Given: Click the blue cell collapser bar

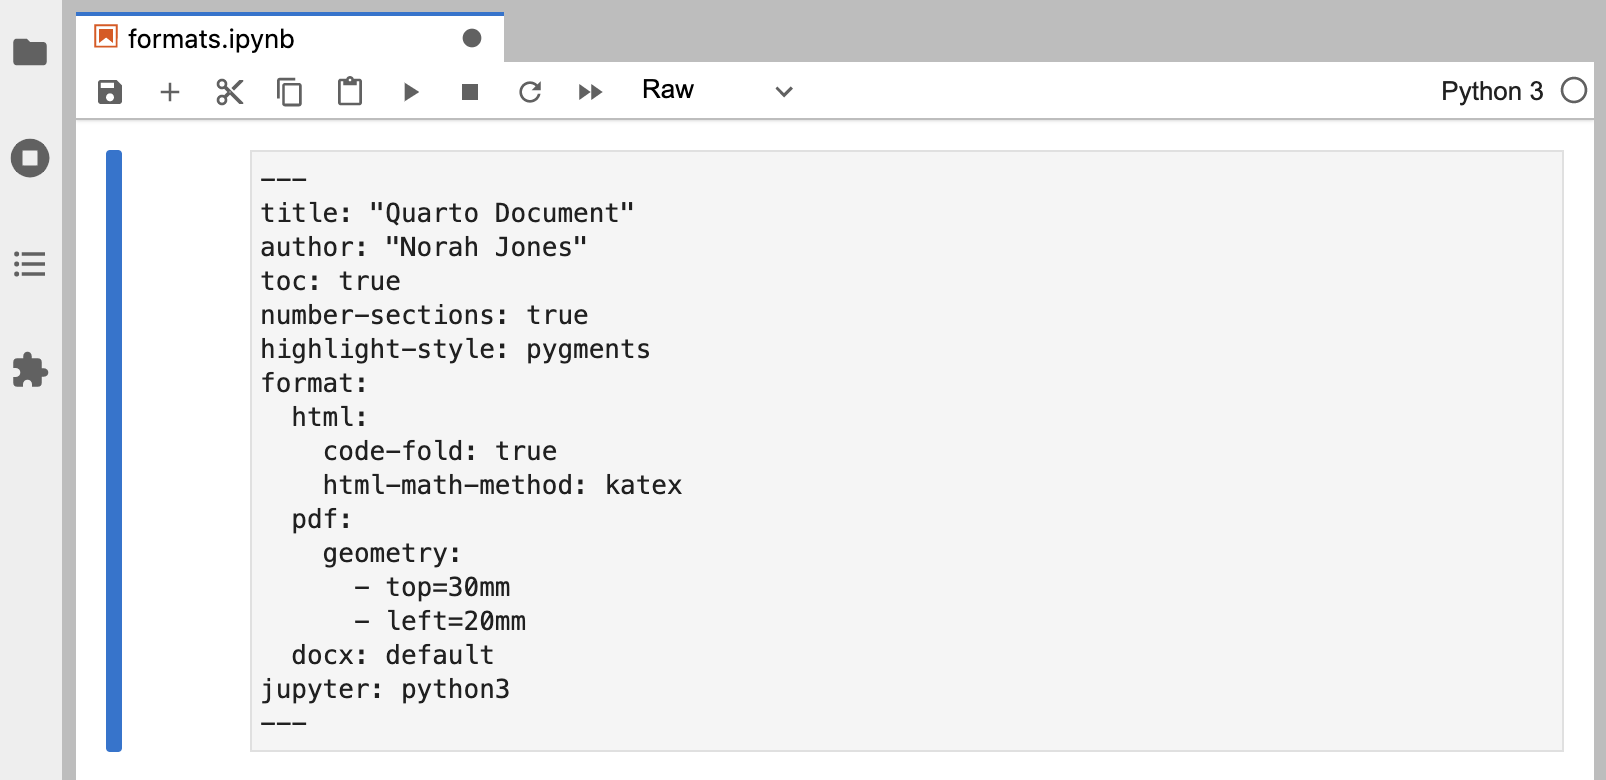Looking at the screenshot, I should point(114,450).
